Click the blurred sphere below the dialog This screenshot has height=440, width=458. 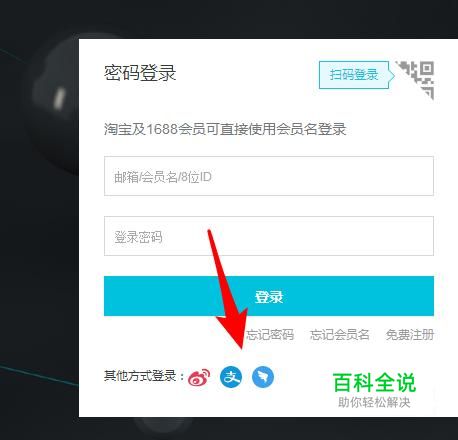163,426
